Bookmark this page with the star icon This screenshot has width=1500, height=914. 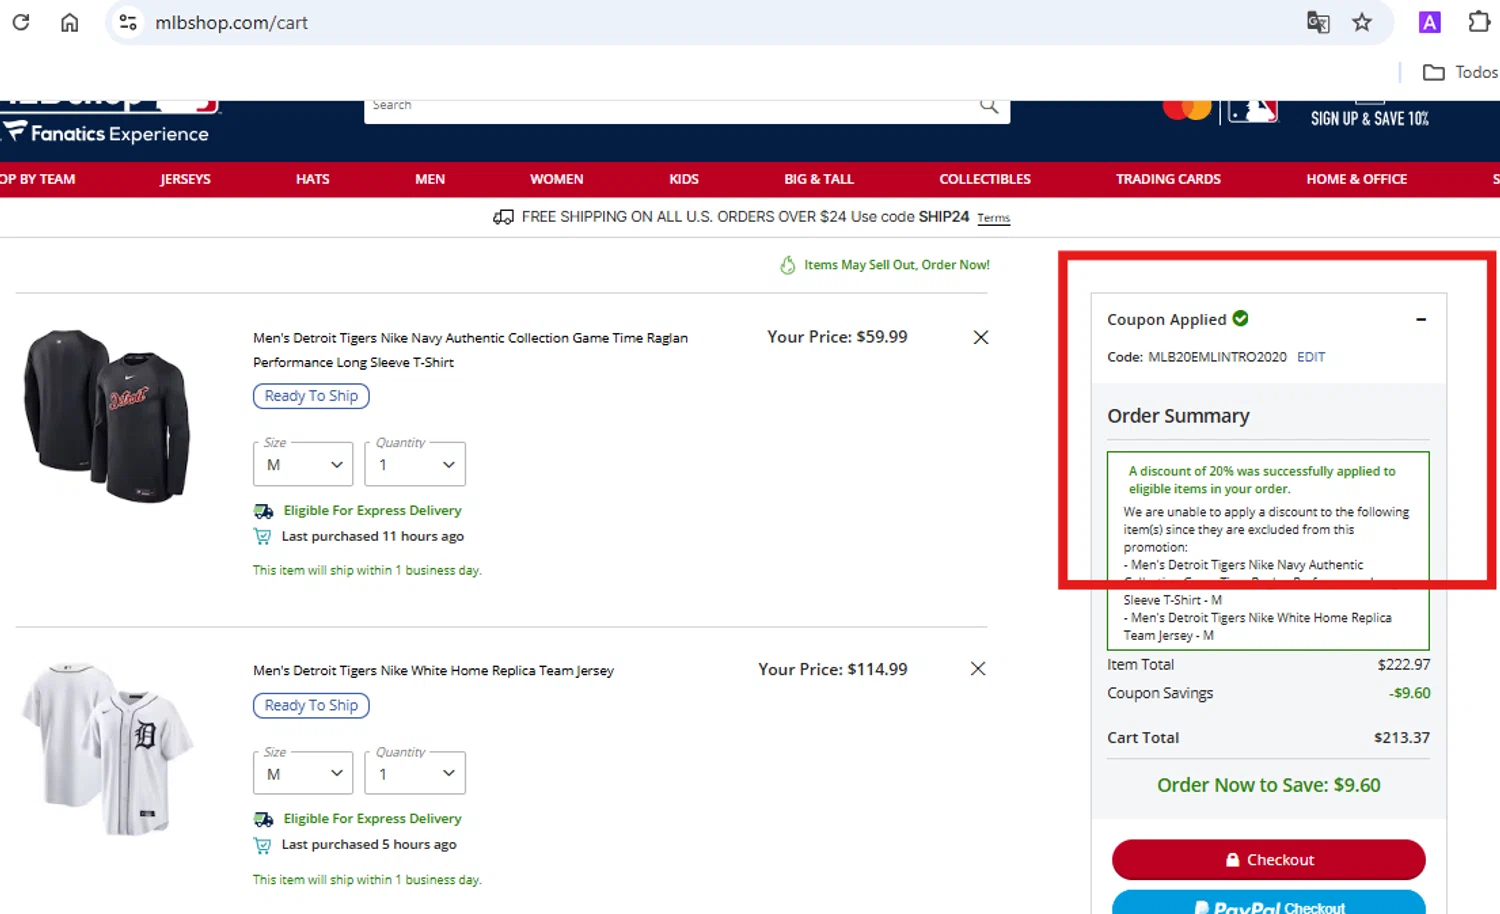[x=1362, y=22]
